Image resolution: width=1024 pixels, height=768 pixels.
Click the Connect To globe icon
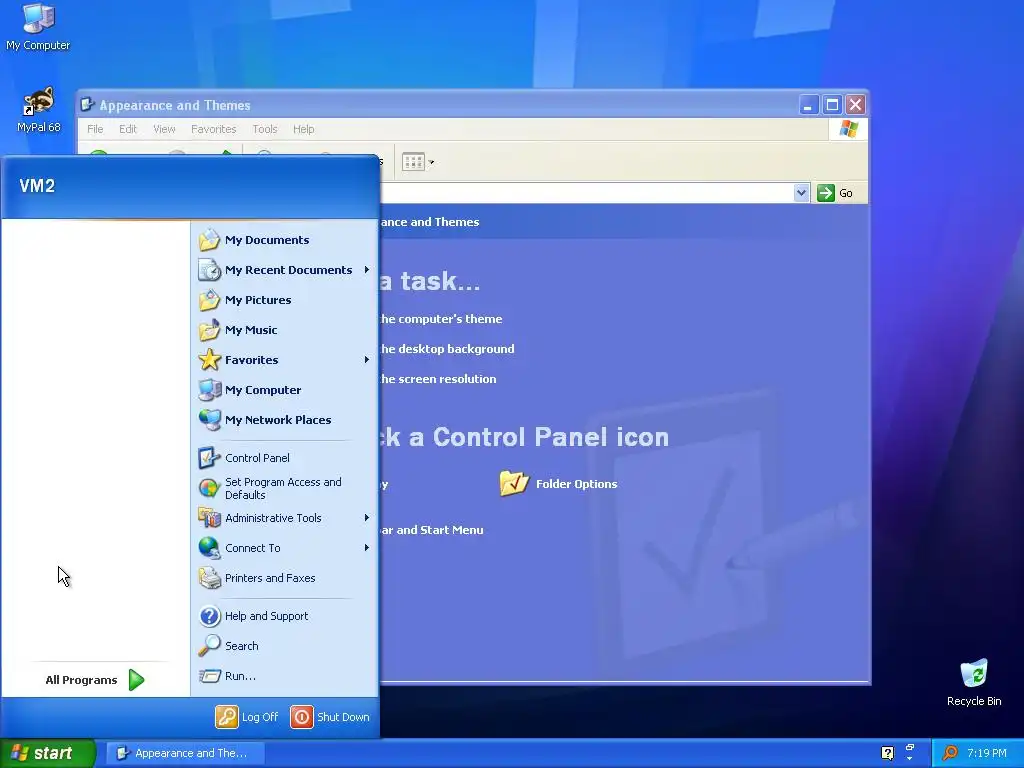point(210,548)
